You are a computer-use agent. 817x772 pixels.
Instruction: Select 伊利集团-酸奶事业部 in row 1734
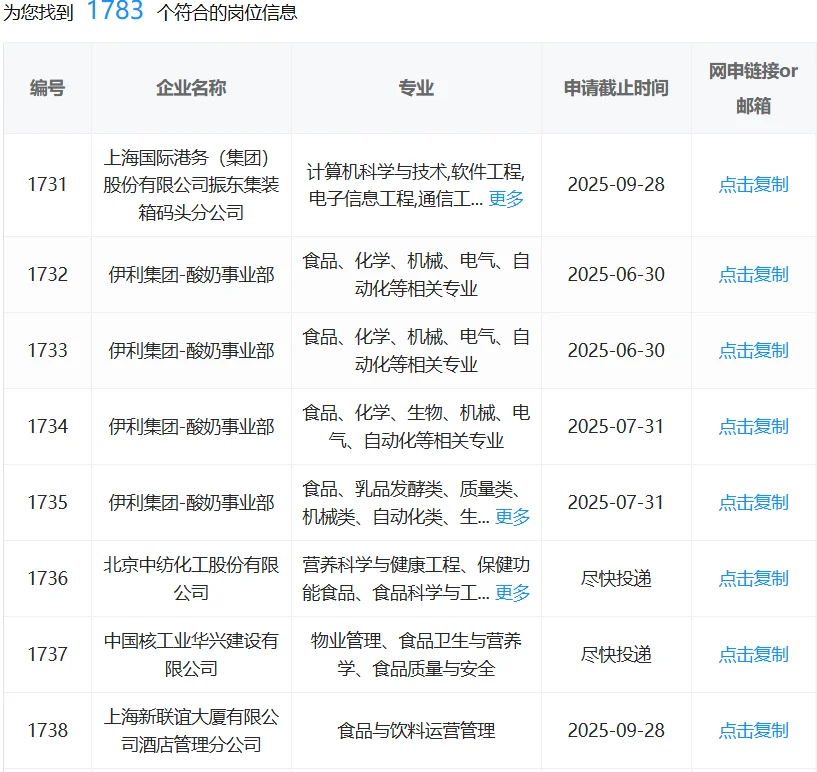point(191,427)
